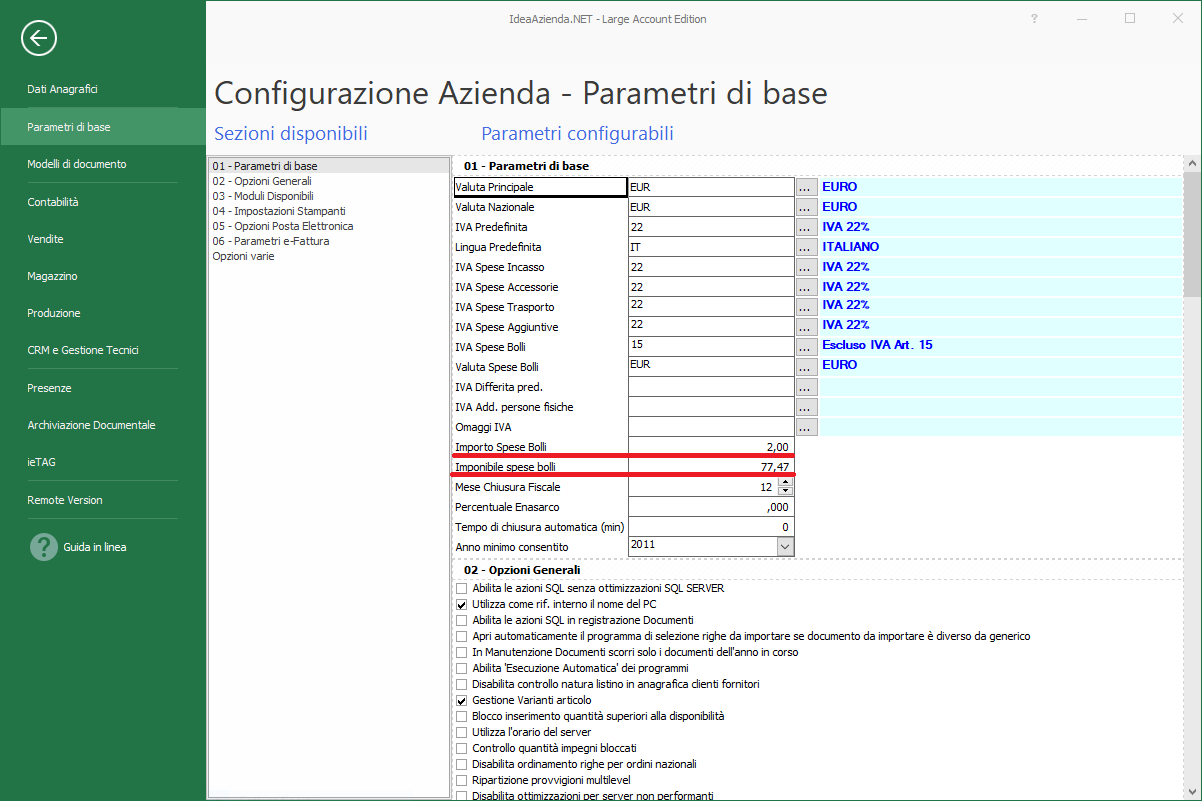Select '05 - Opzioni Posta Elettronica' section

pyautogui.click(x=282, y=226)
